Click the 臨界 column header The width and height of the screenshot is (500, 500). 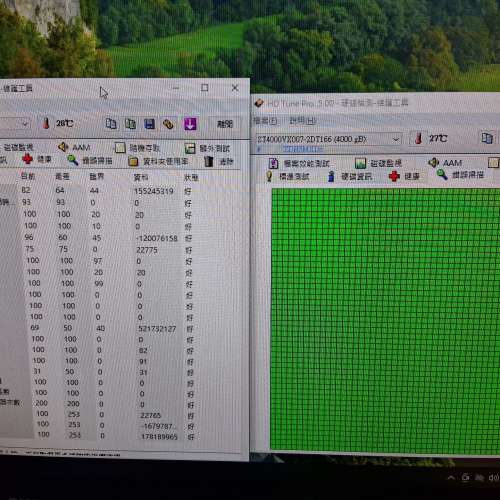point(97,177)
